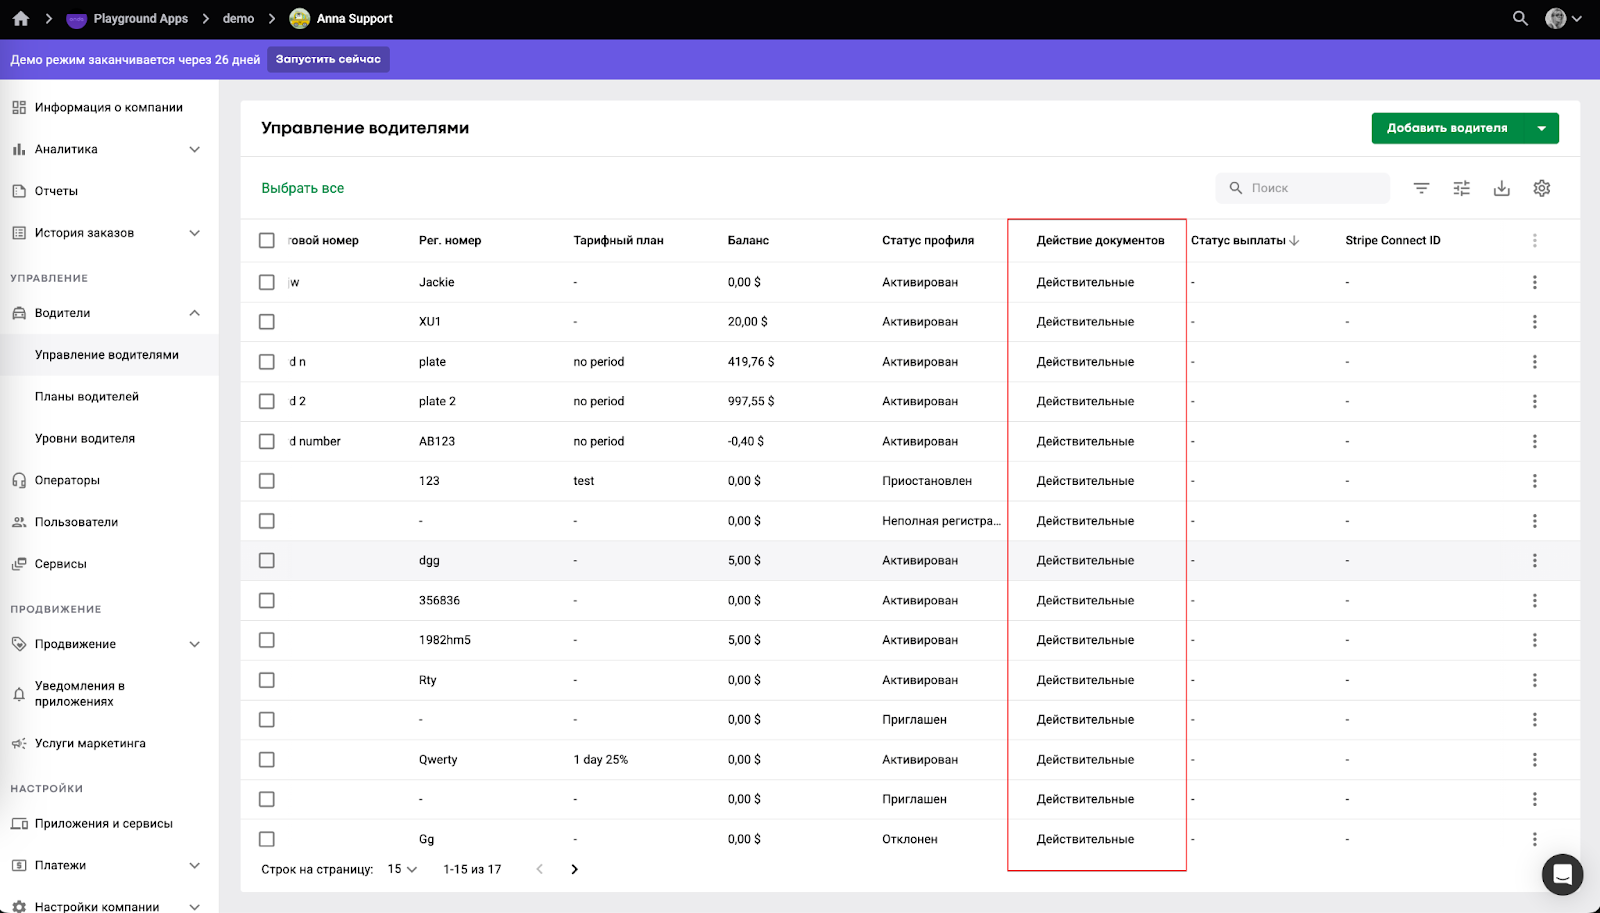Expand the Аналитика sidebar section
Image resolution: width=1600 pixels, height=913 pixels.
pyautogui.click(x=194, y=149)
